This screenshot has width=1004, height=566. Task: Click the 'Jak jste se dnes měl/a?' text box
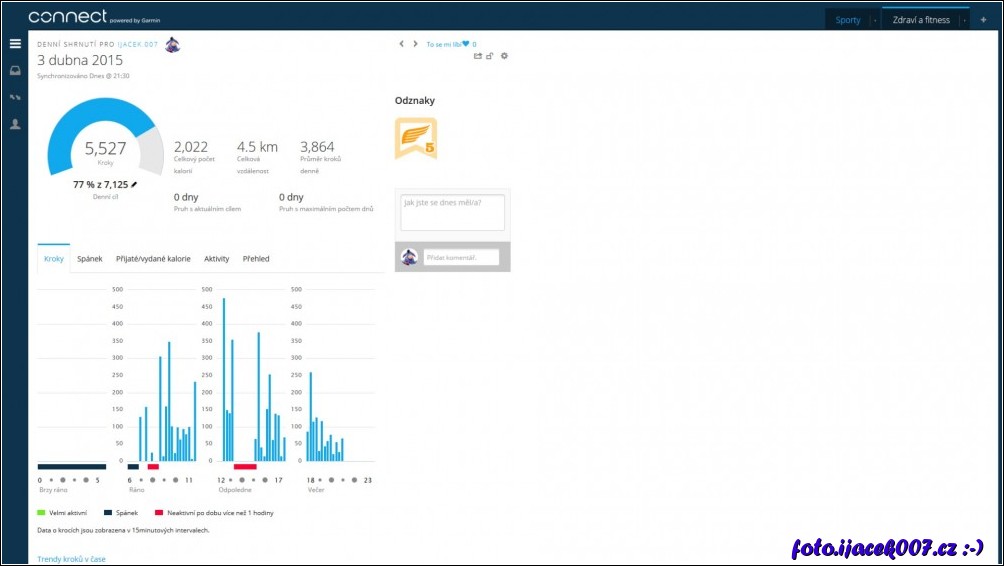(452, 212)
